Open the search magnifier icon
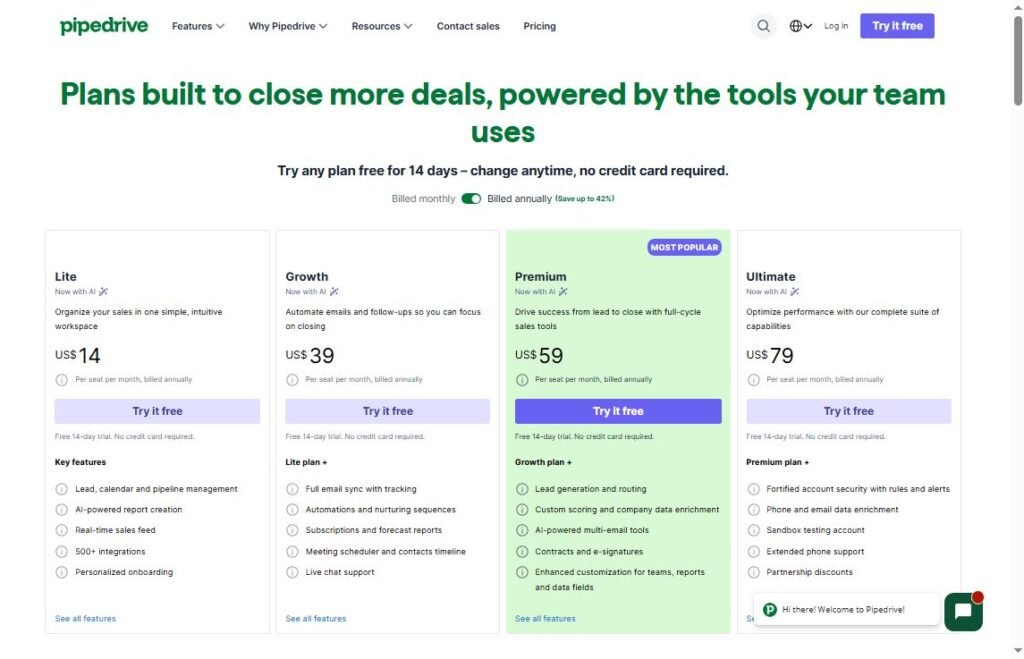The image size is (1024, 659). [x=763, y=25]
